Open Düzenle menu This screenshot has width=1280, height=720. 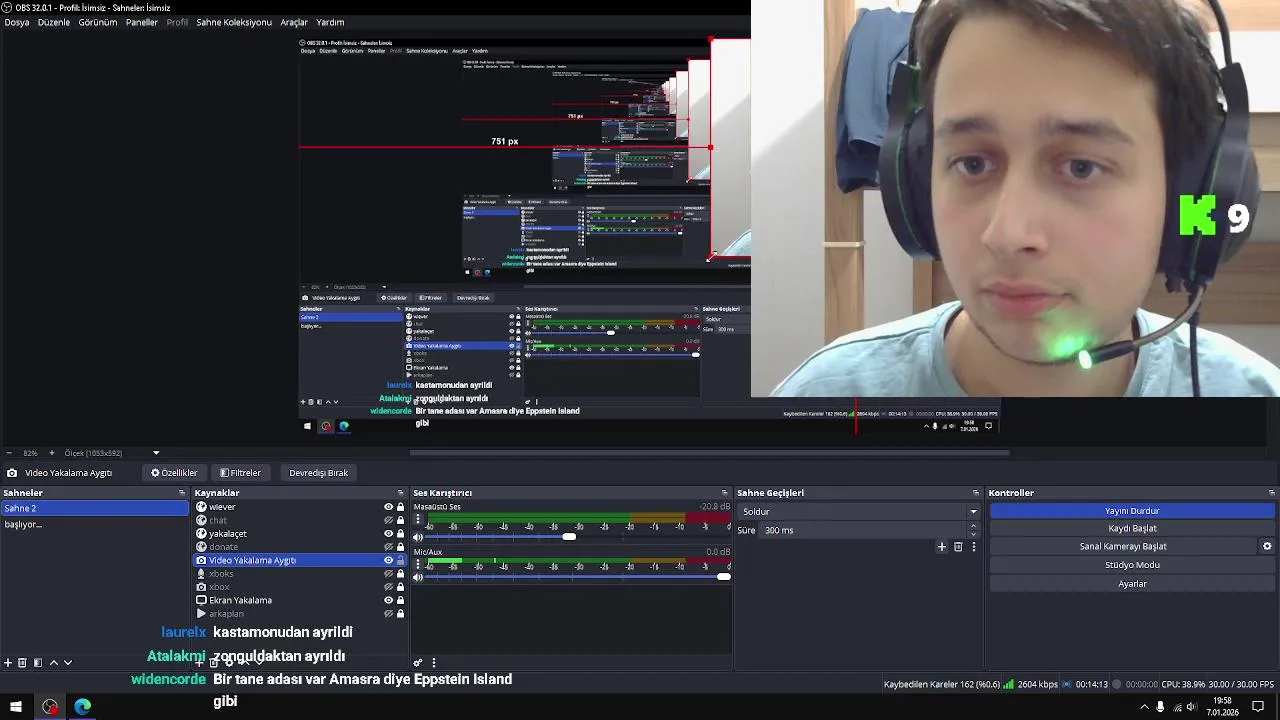[54, 22]
